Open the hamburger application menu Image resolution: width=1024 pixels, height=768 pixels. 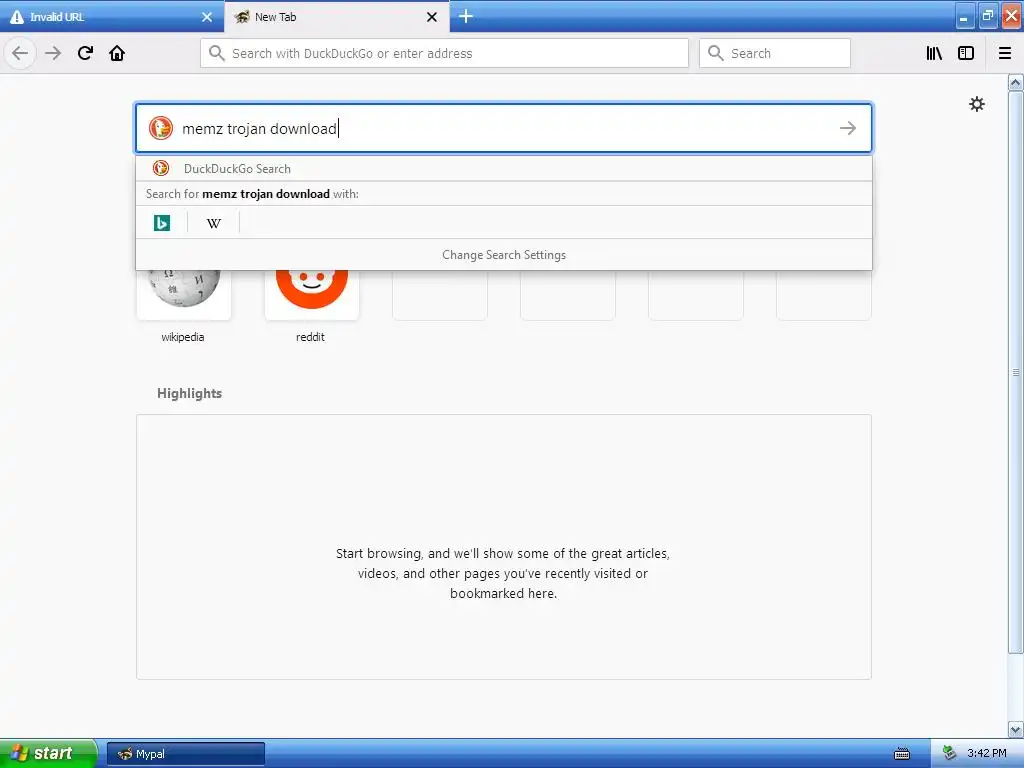1005,53
